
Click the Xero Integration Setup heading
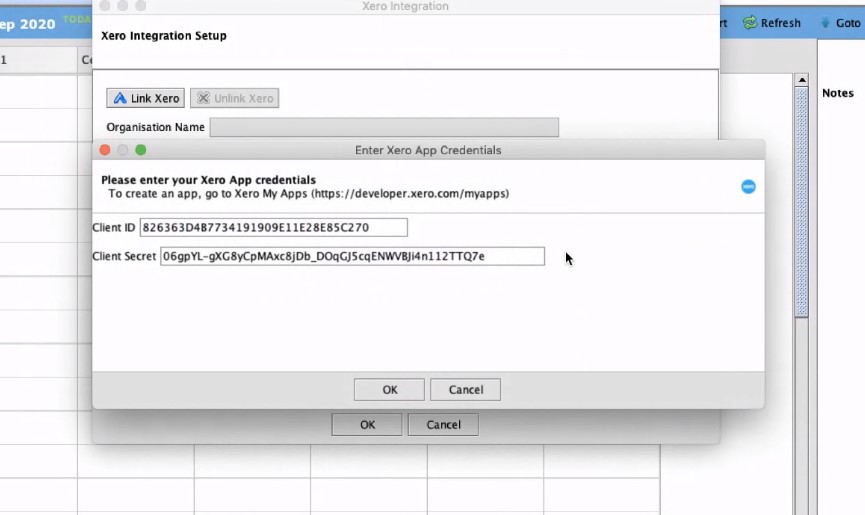tap(164, 36)
